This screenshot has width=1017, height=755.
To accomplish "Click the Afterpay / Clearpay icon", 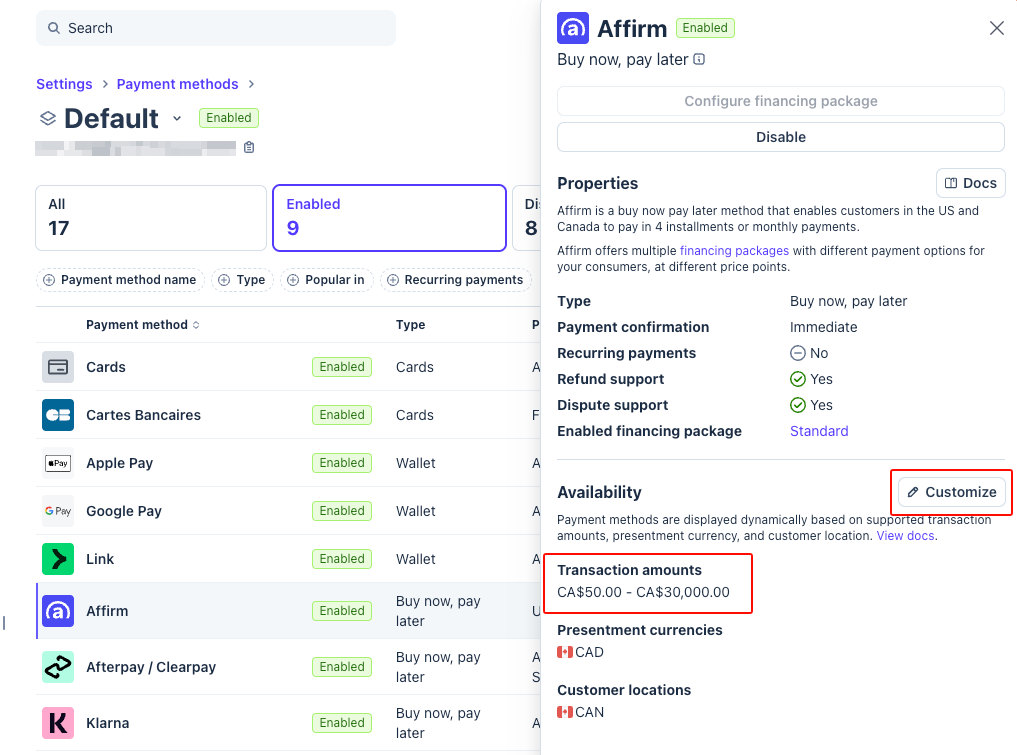I will [x=58, y=667].
